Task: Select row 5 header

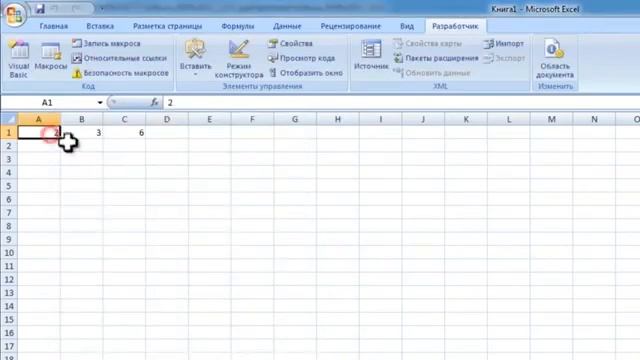Action: 9,186
